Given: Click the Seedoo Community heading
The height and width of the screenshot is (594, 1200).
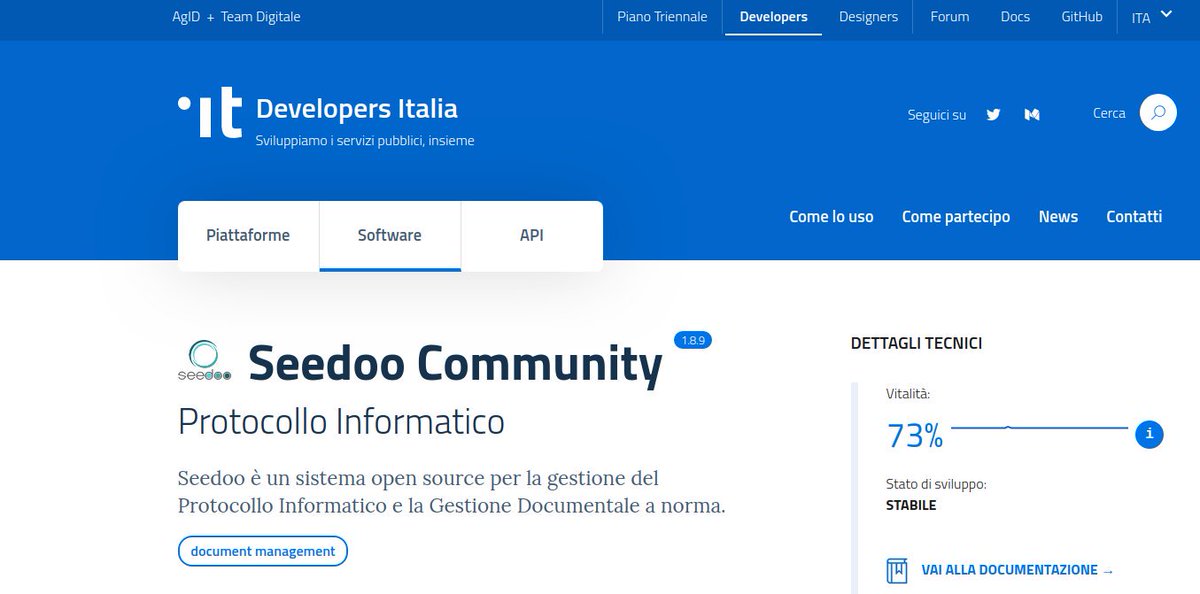Looking at the screenshot, I should [x=455, y=362].
